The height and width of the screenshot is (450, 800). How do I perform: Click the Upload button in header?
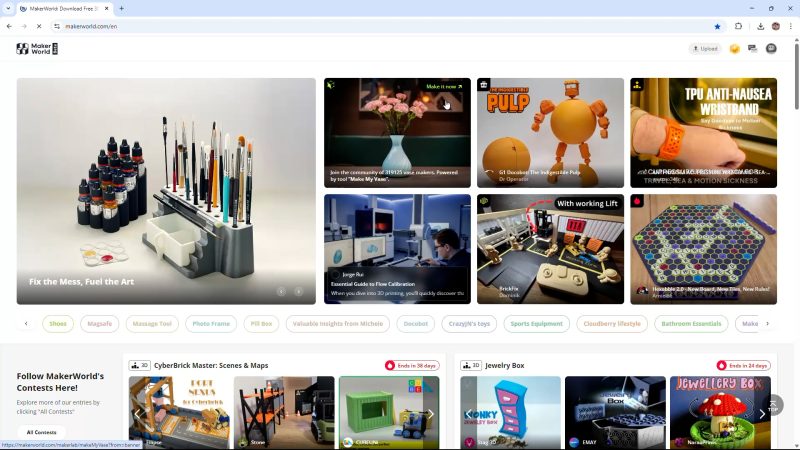click(705, 49)
